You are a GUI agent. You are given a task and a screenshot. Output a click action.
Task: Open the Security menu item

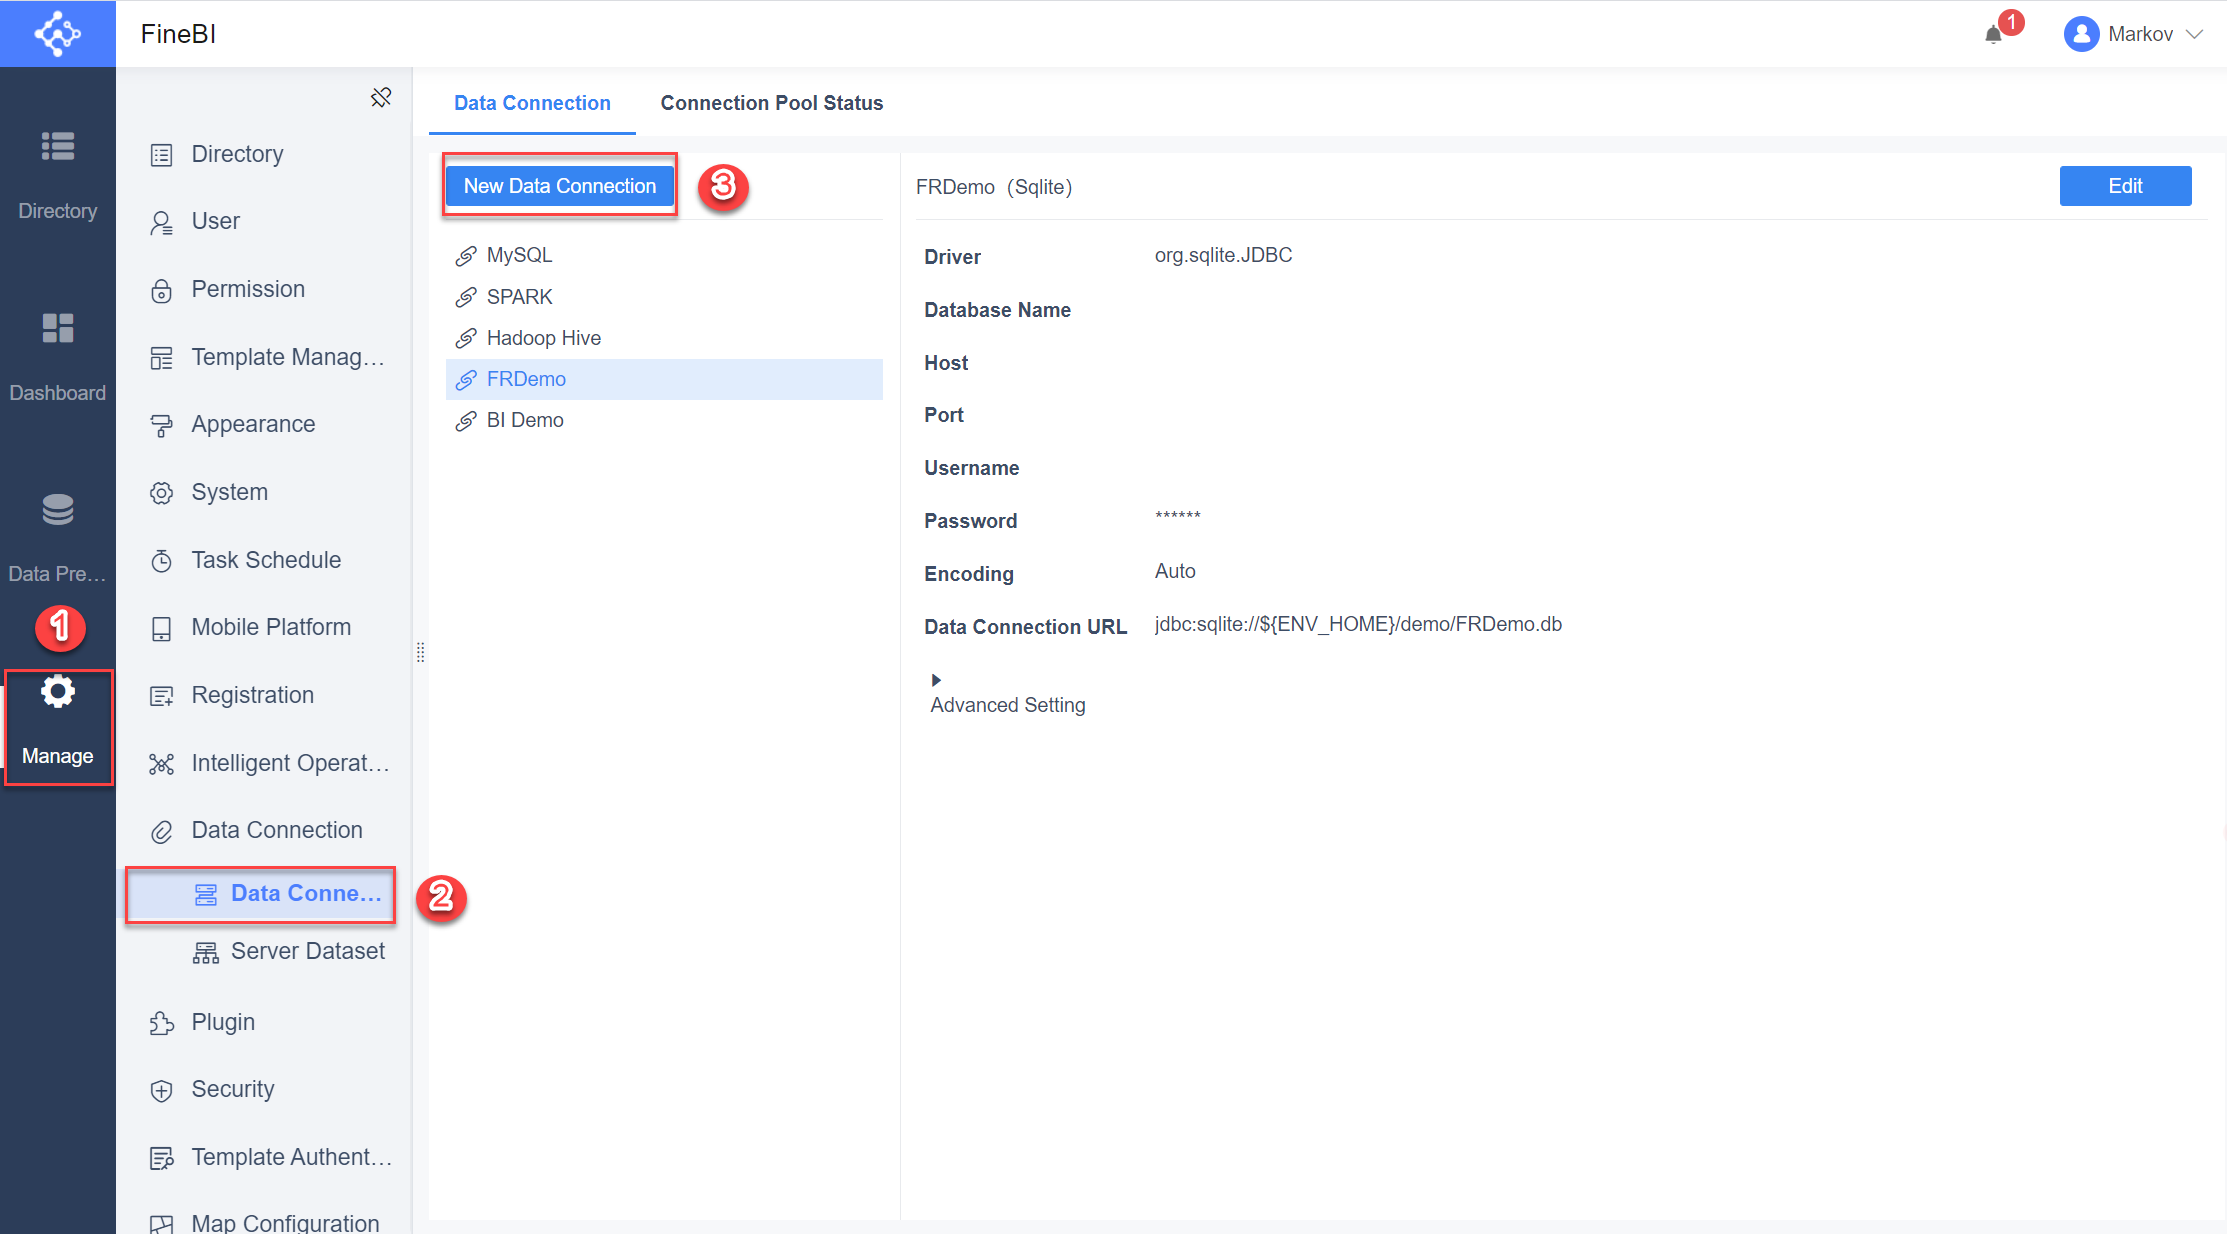coord(264,1089)
